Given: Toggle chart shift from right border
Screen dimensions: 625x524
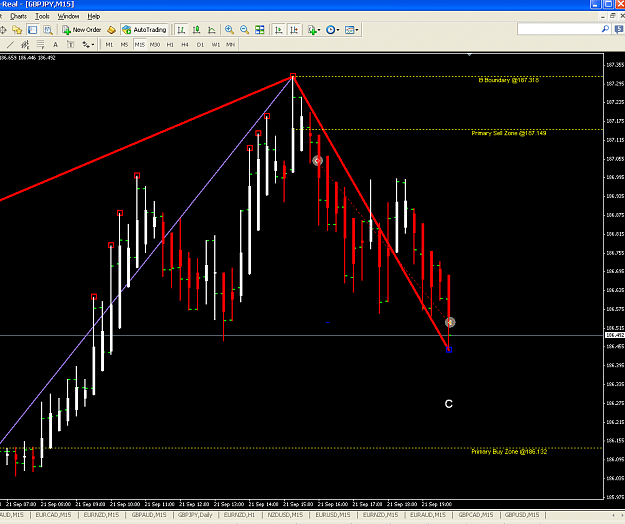Looking at the screenshot, I should (294, 30).
